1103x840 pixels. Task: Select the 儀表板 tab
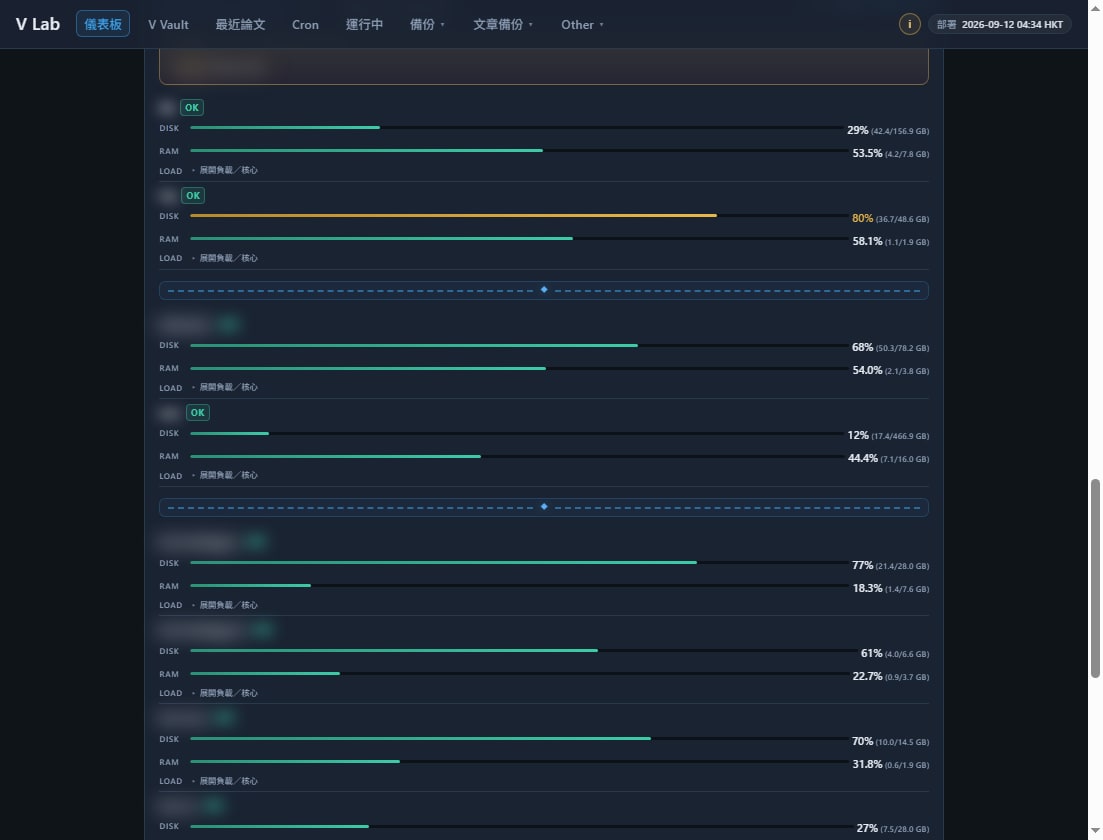103,24
